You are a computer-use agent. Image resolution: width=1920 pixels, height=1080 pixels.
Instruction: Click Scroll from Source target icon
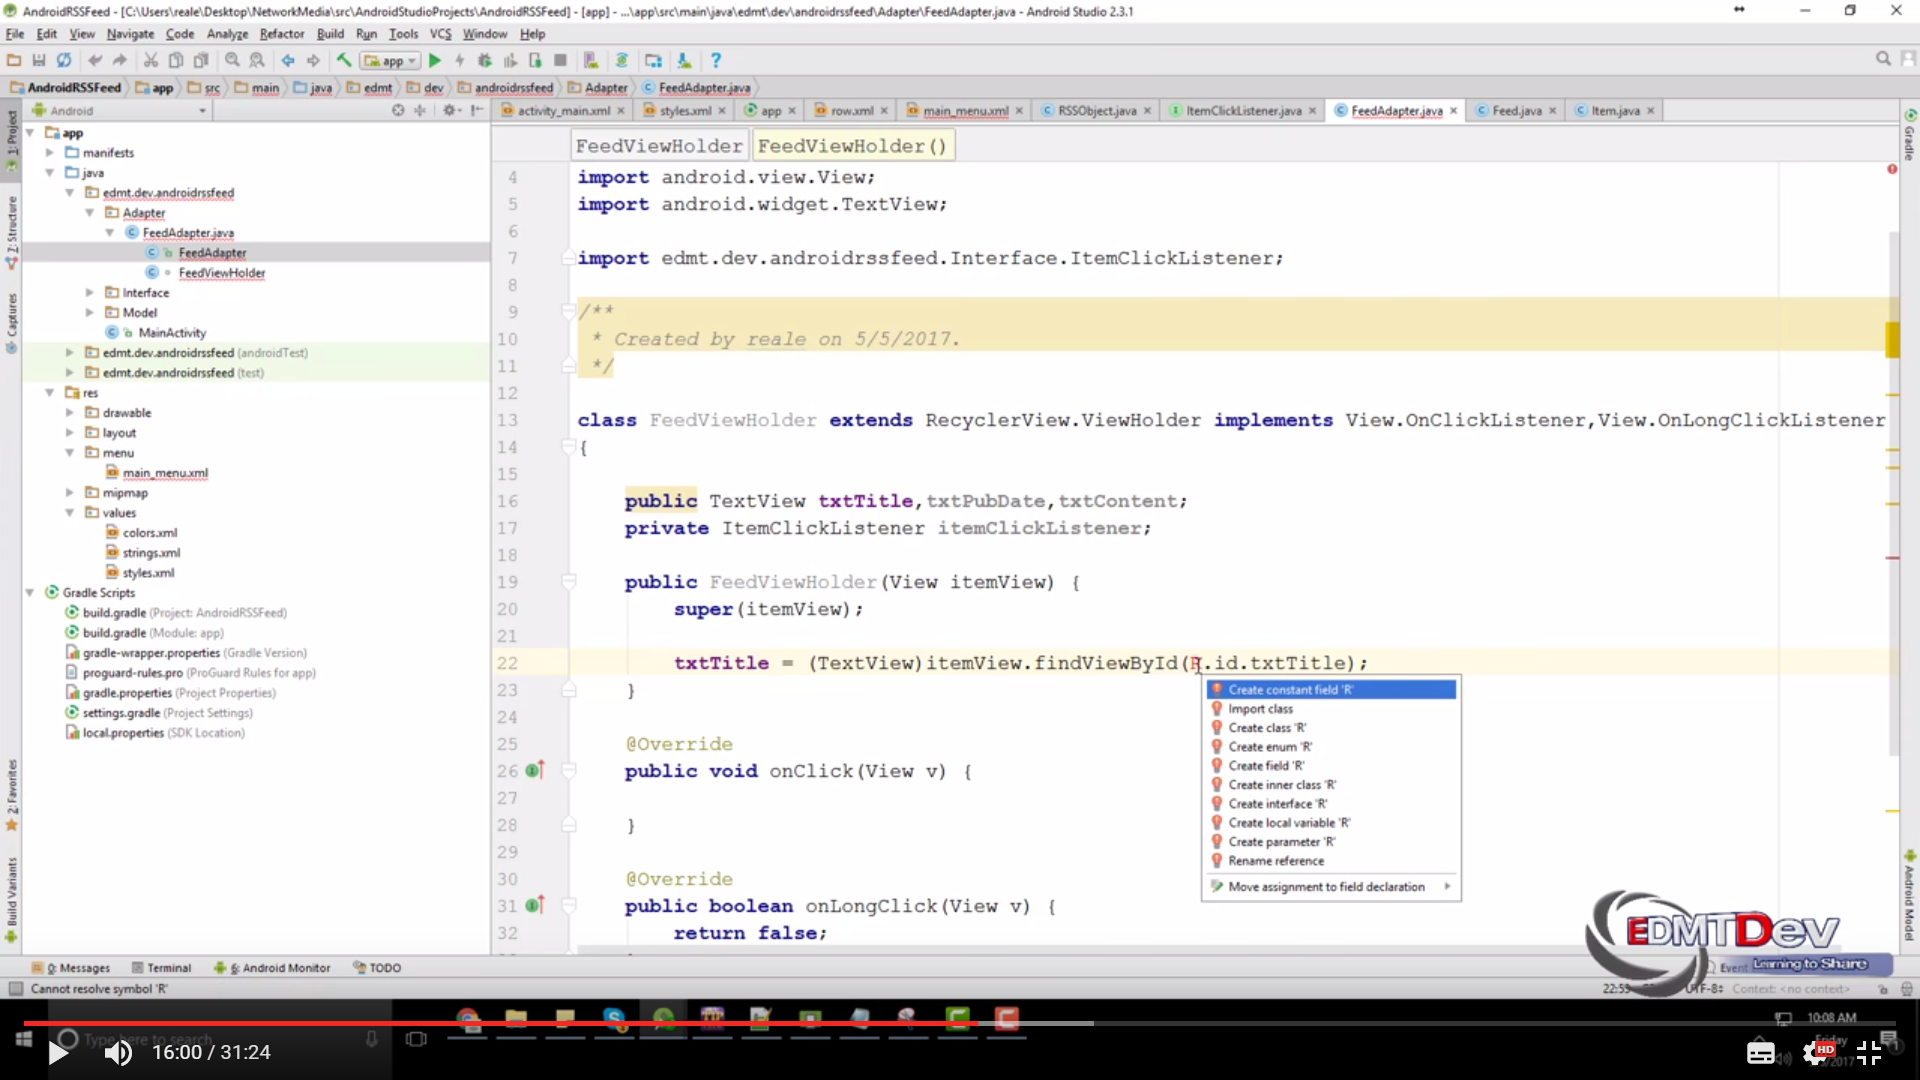pos(398,111)
